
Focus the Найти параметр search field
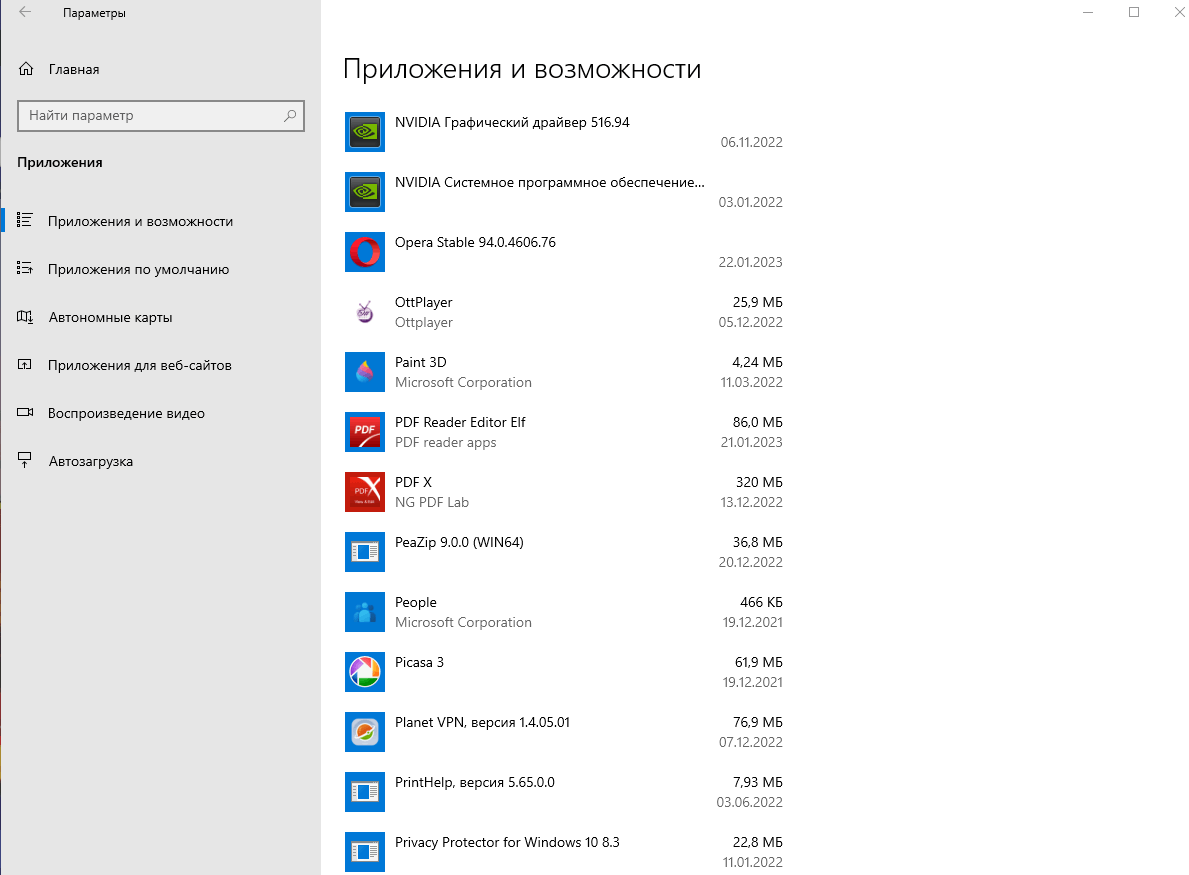coord(161,116)
